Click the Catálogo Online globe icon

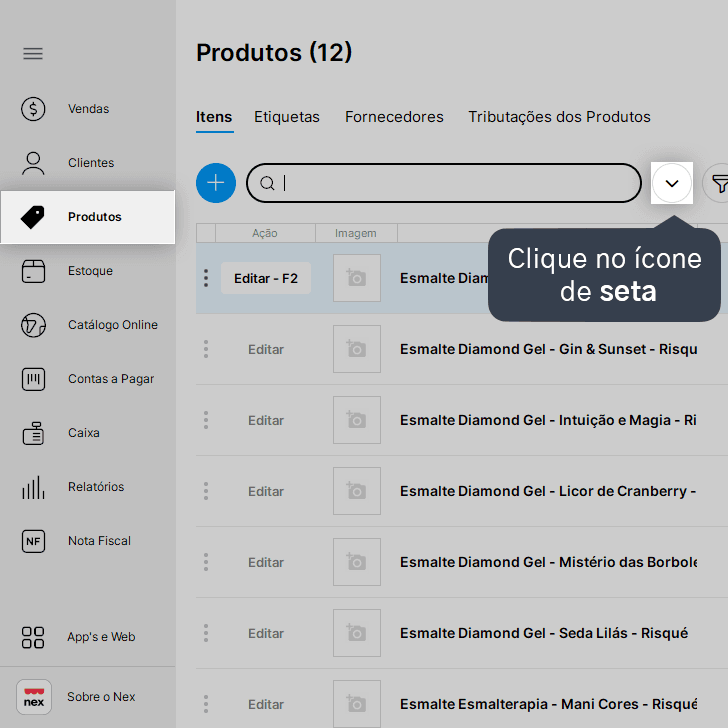(x=33, y=325)
